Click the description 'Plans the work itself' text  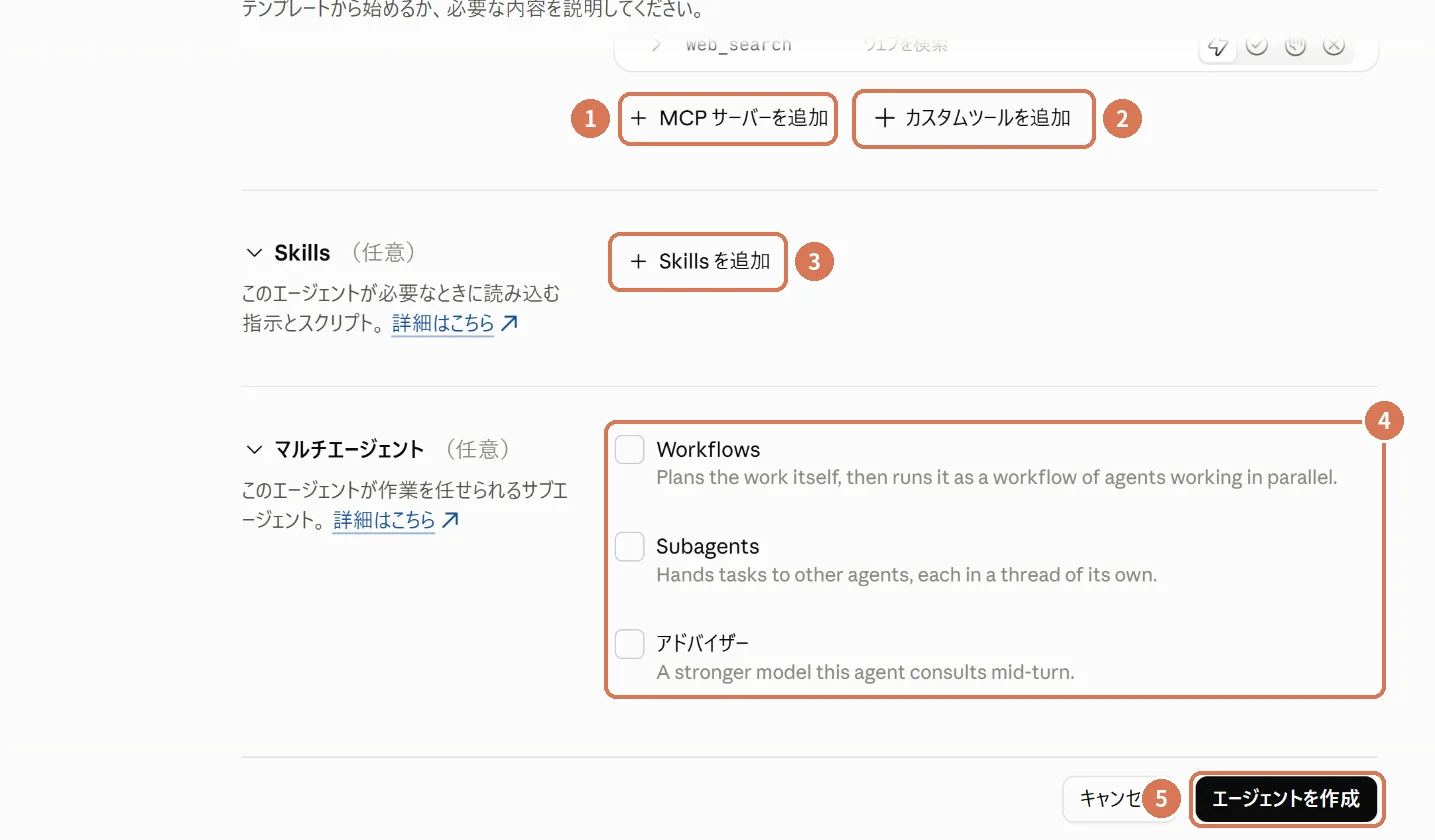click(x=997, y=478)
